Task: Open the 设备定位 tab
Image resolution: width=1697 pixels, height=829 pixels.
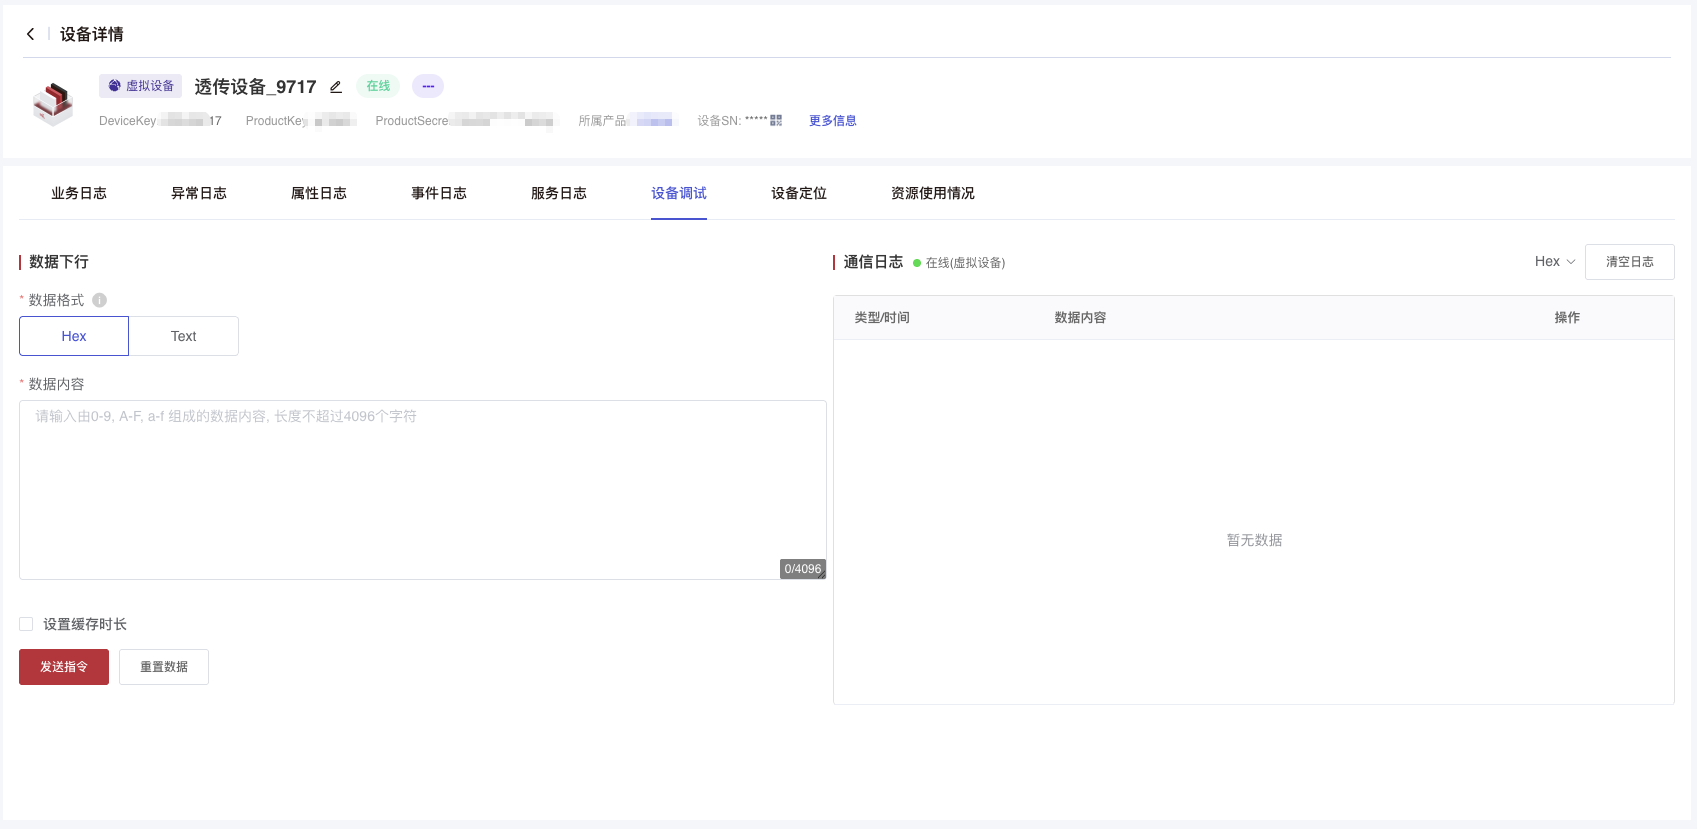Action: click(x=799, y=193)
